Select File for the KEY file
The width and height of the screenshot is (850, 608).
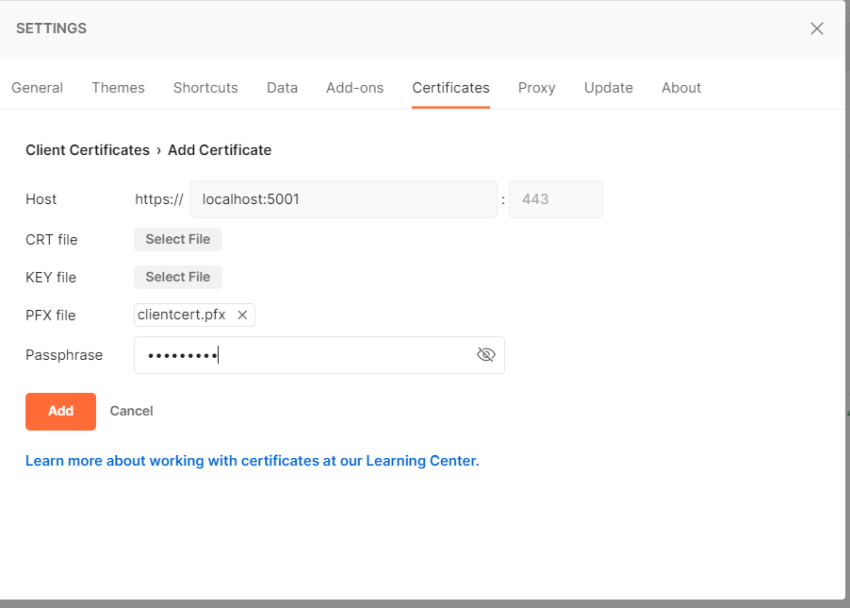pos(178,277)
